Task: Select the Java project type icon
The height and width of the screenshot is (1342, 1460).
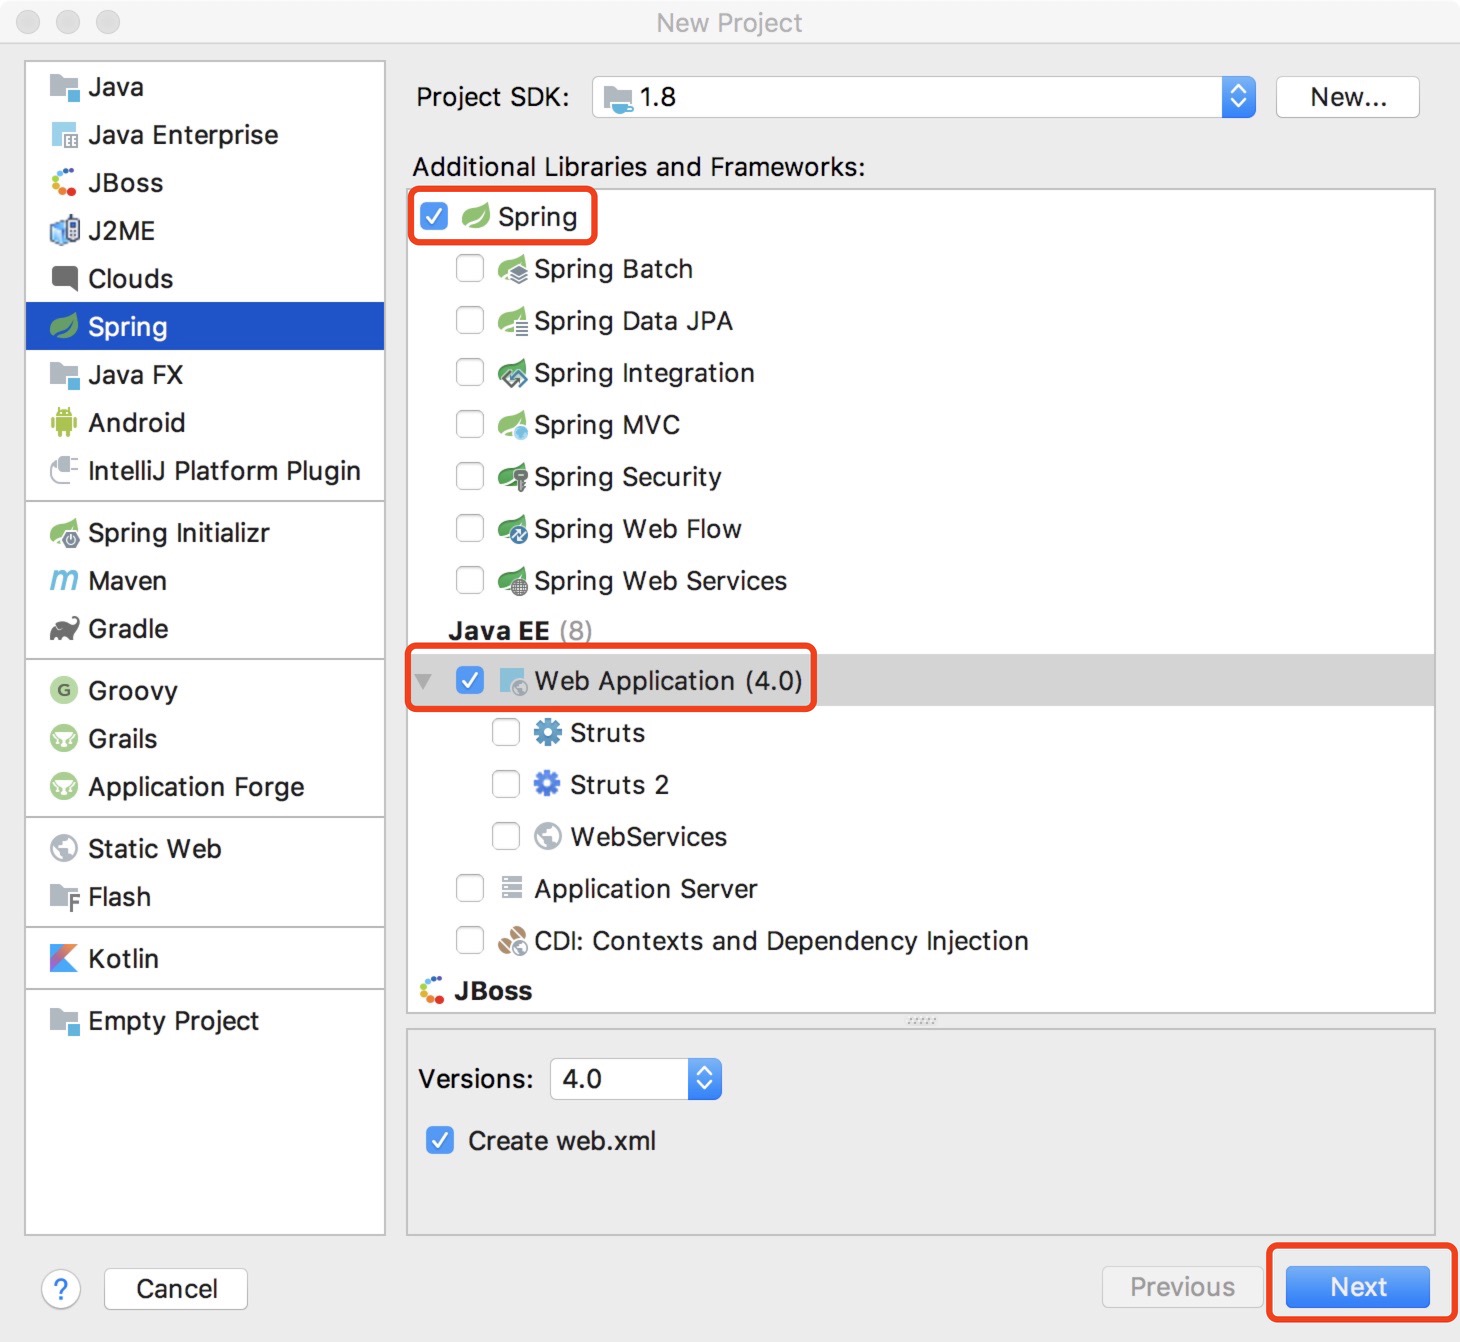Action: pos(64,87)
